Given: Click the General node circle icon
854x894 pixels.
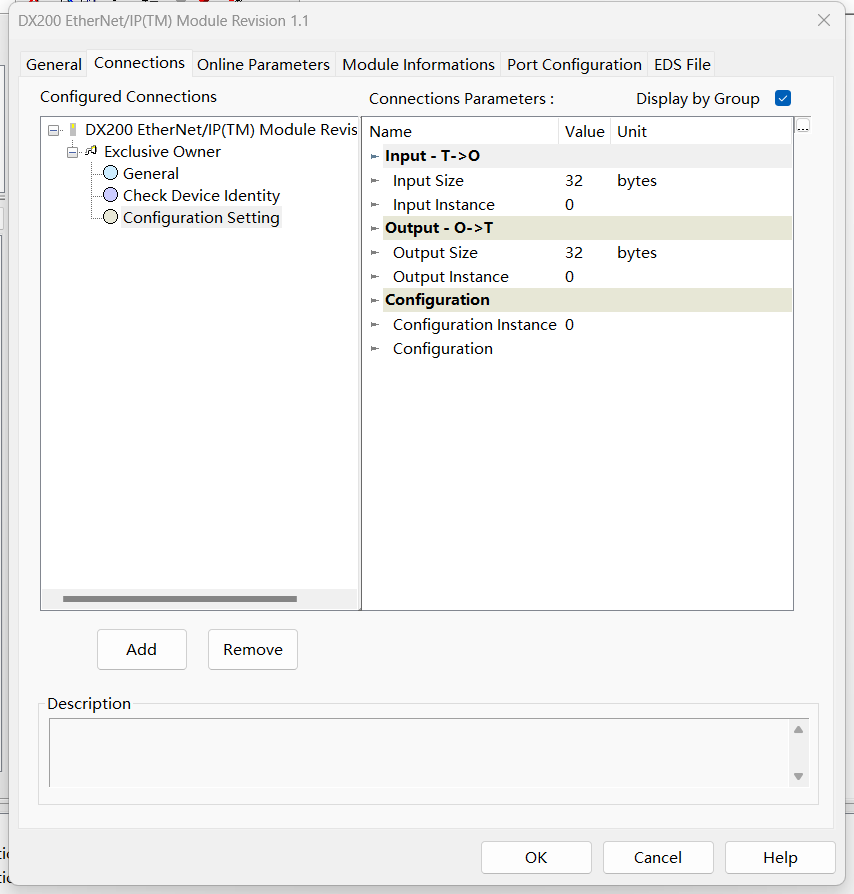Looking at the screenshot, I should pyautogui.click(x=110, y=174).
